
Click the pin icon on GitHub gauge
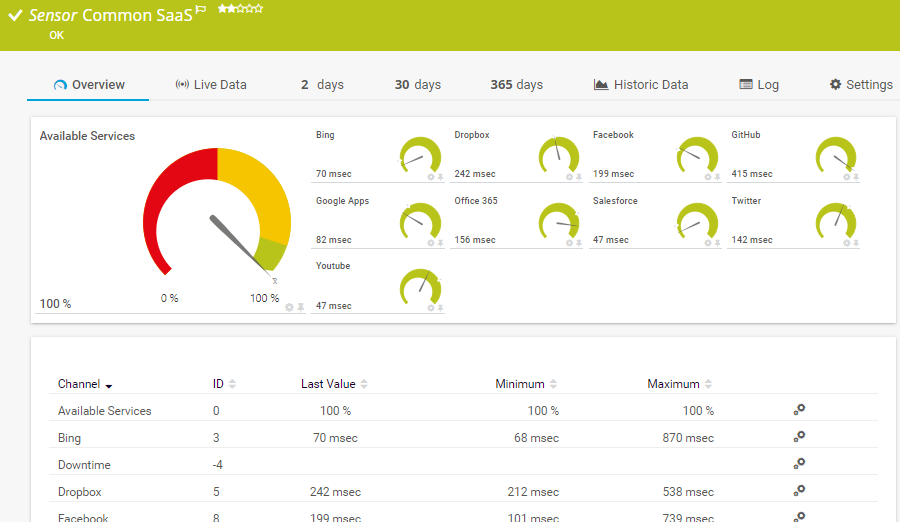coord(856,177)
